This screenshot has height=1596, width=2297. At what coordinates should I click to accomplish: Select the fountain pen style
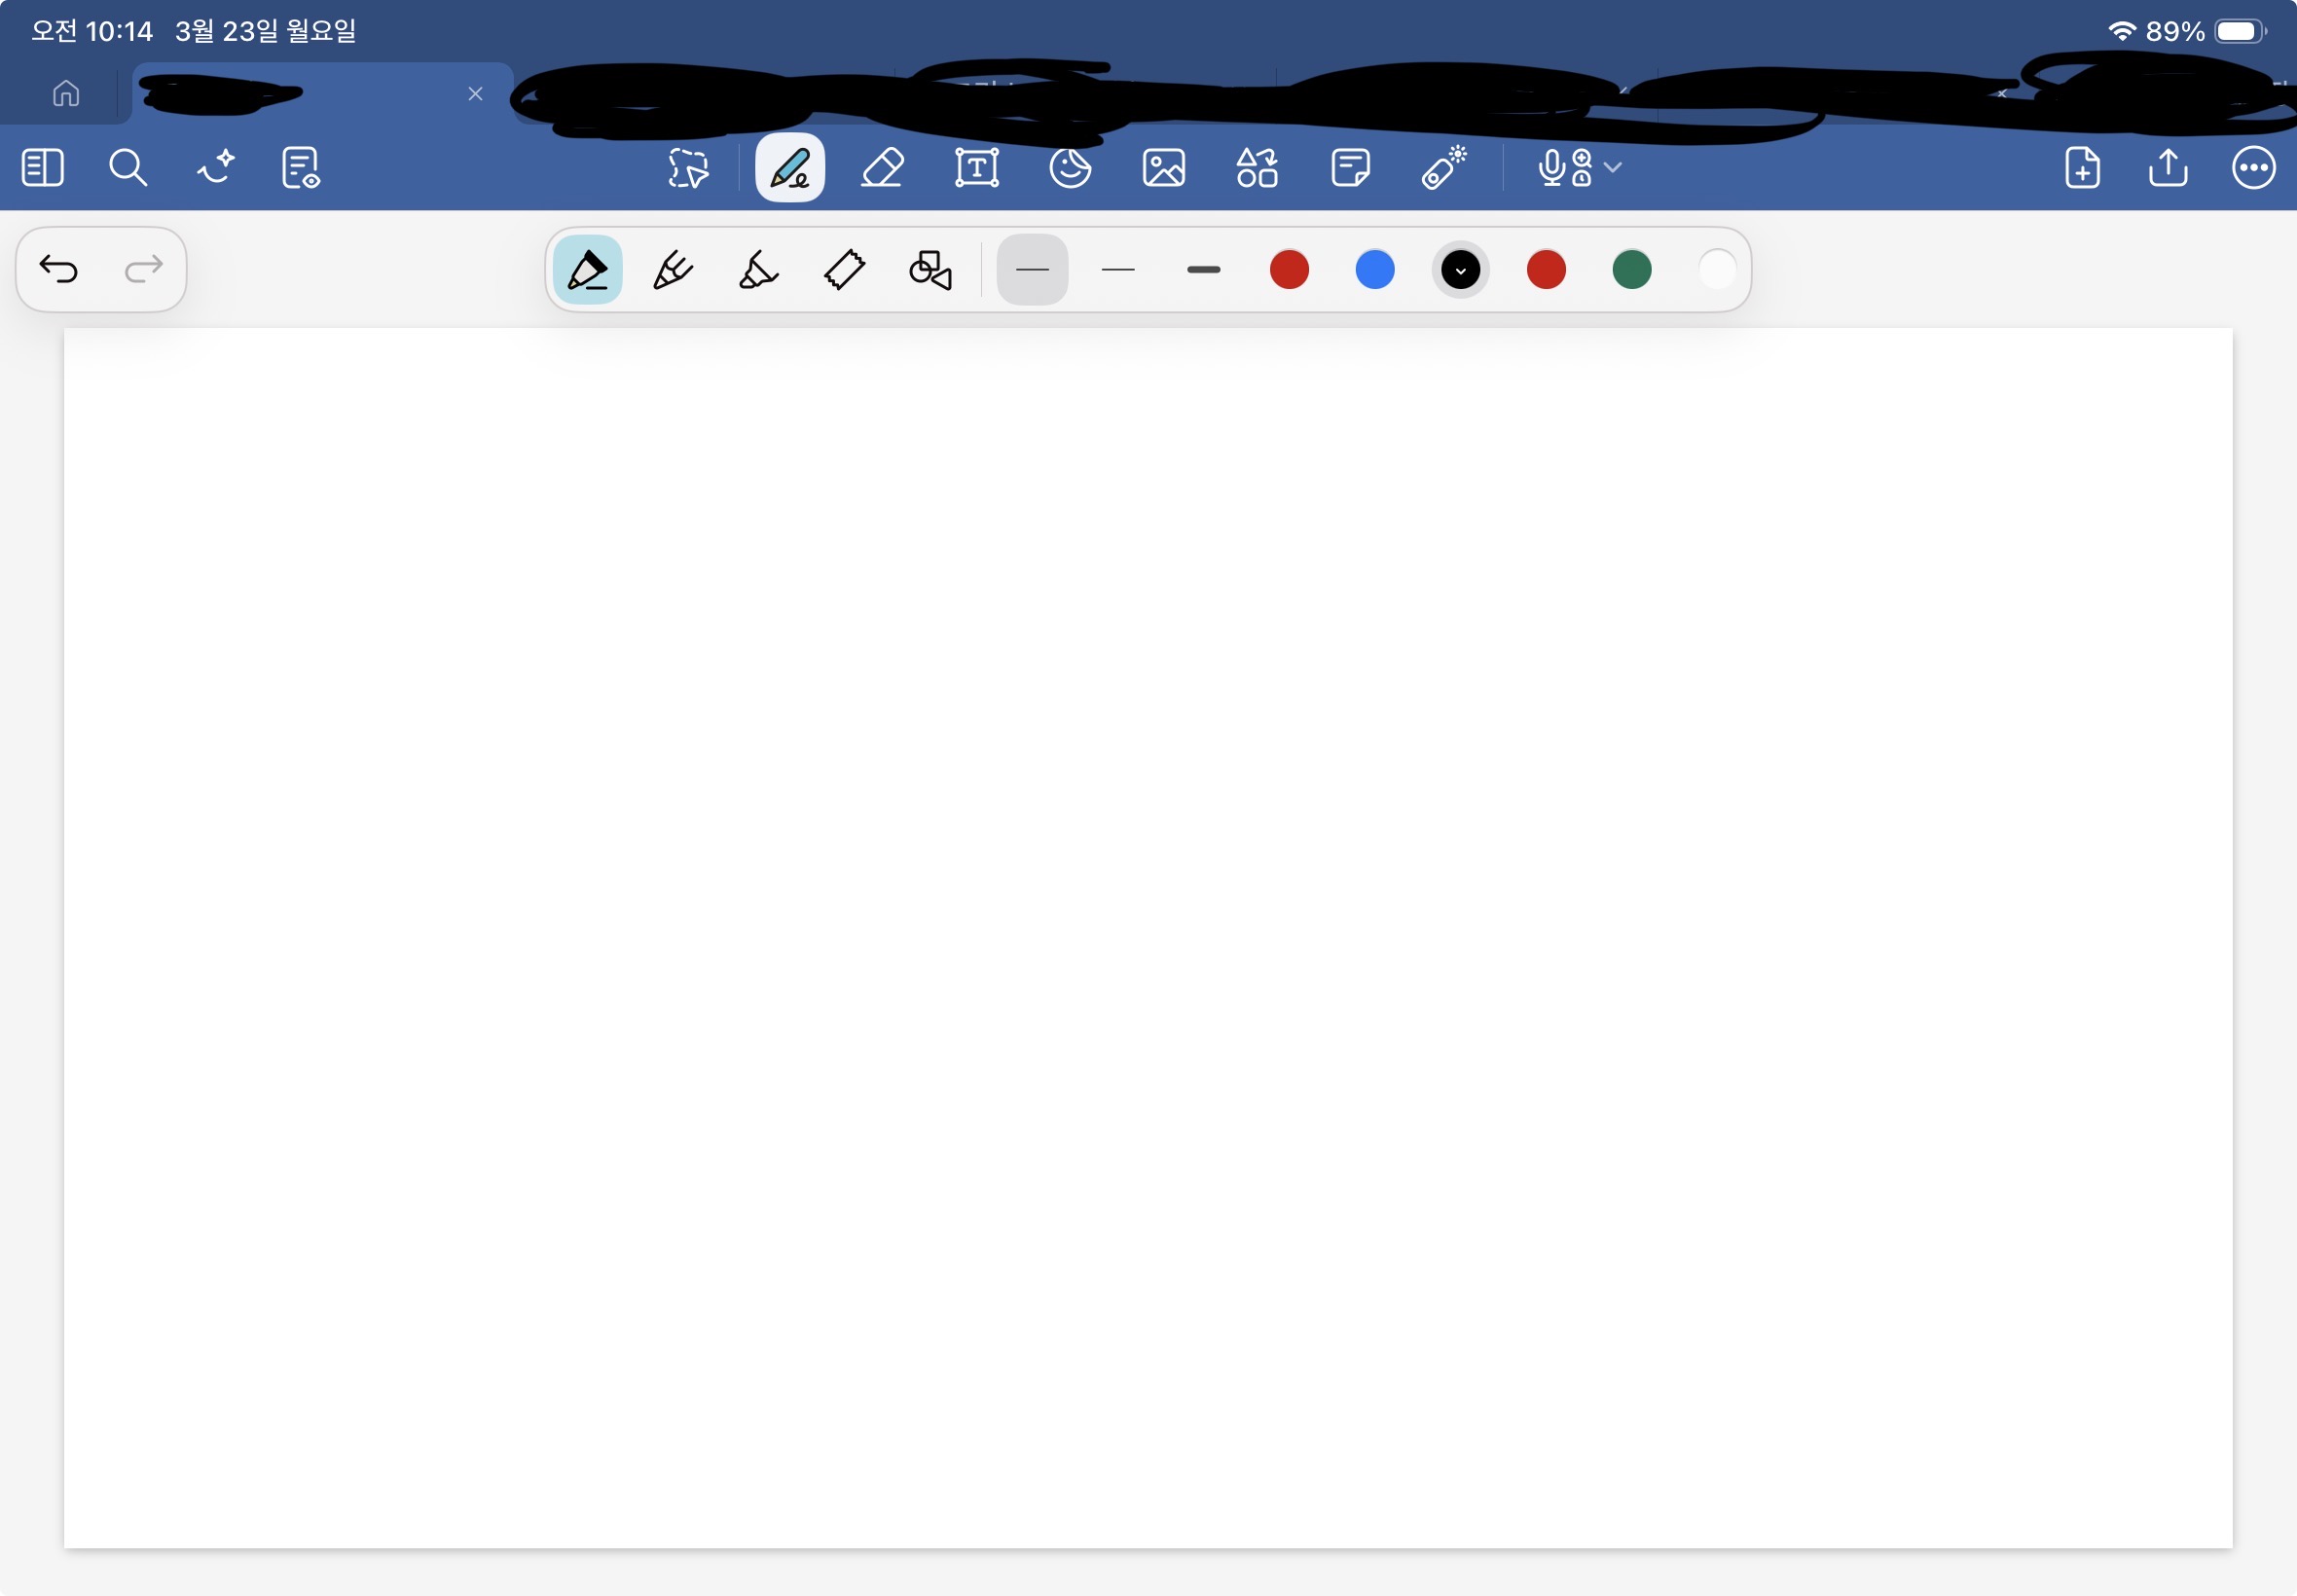click(x=673, y=270)
